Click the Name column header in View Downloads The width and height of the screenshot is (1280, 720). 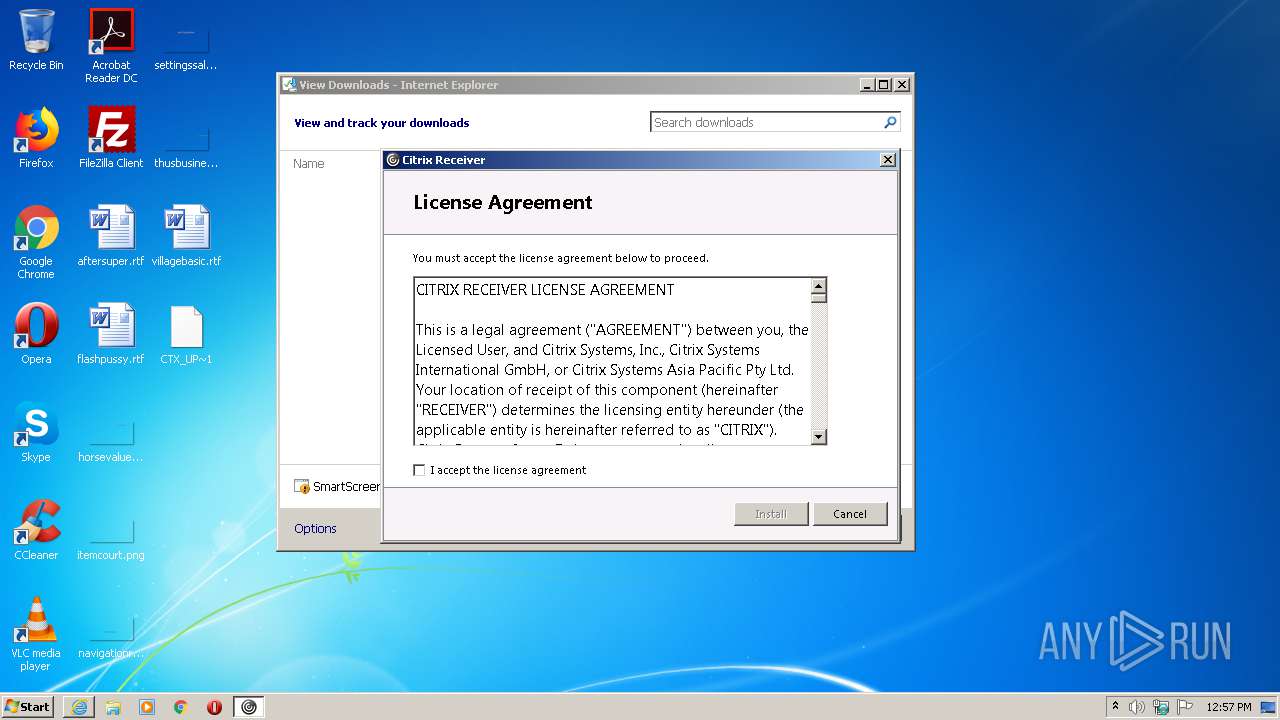(309, 163)
